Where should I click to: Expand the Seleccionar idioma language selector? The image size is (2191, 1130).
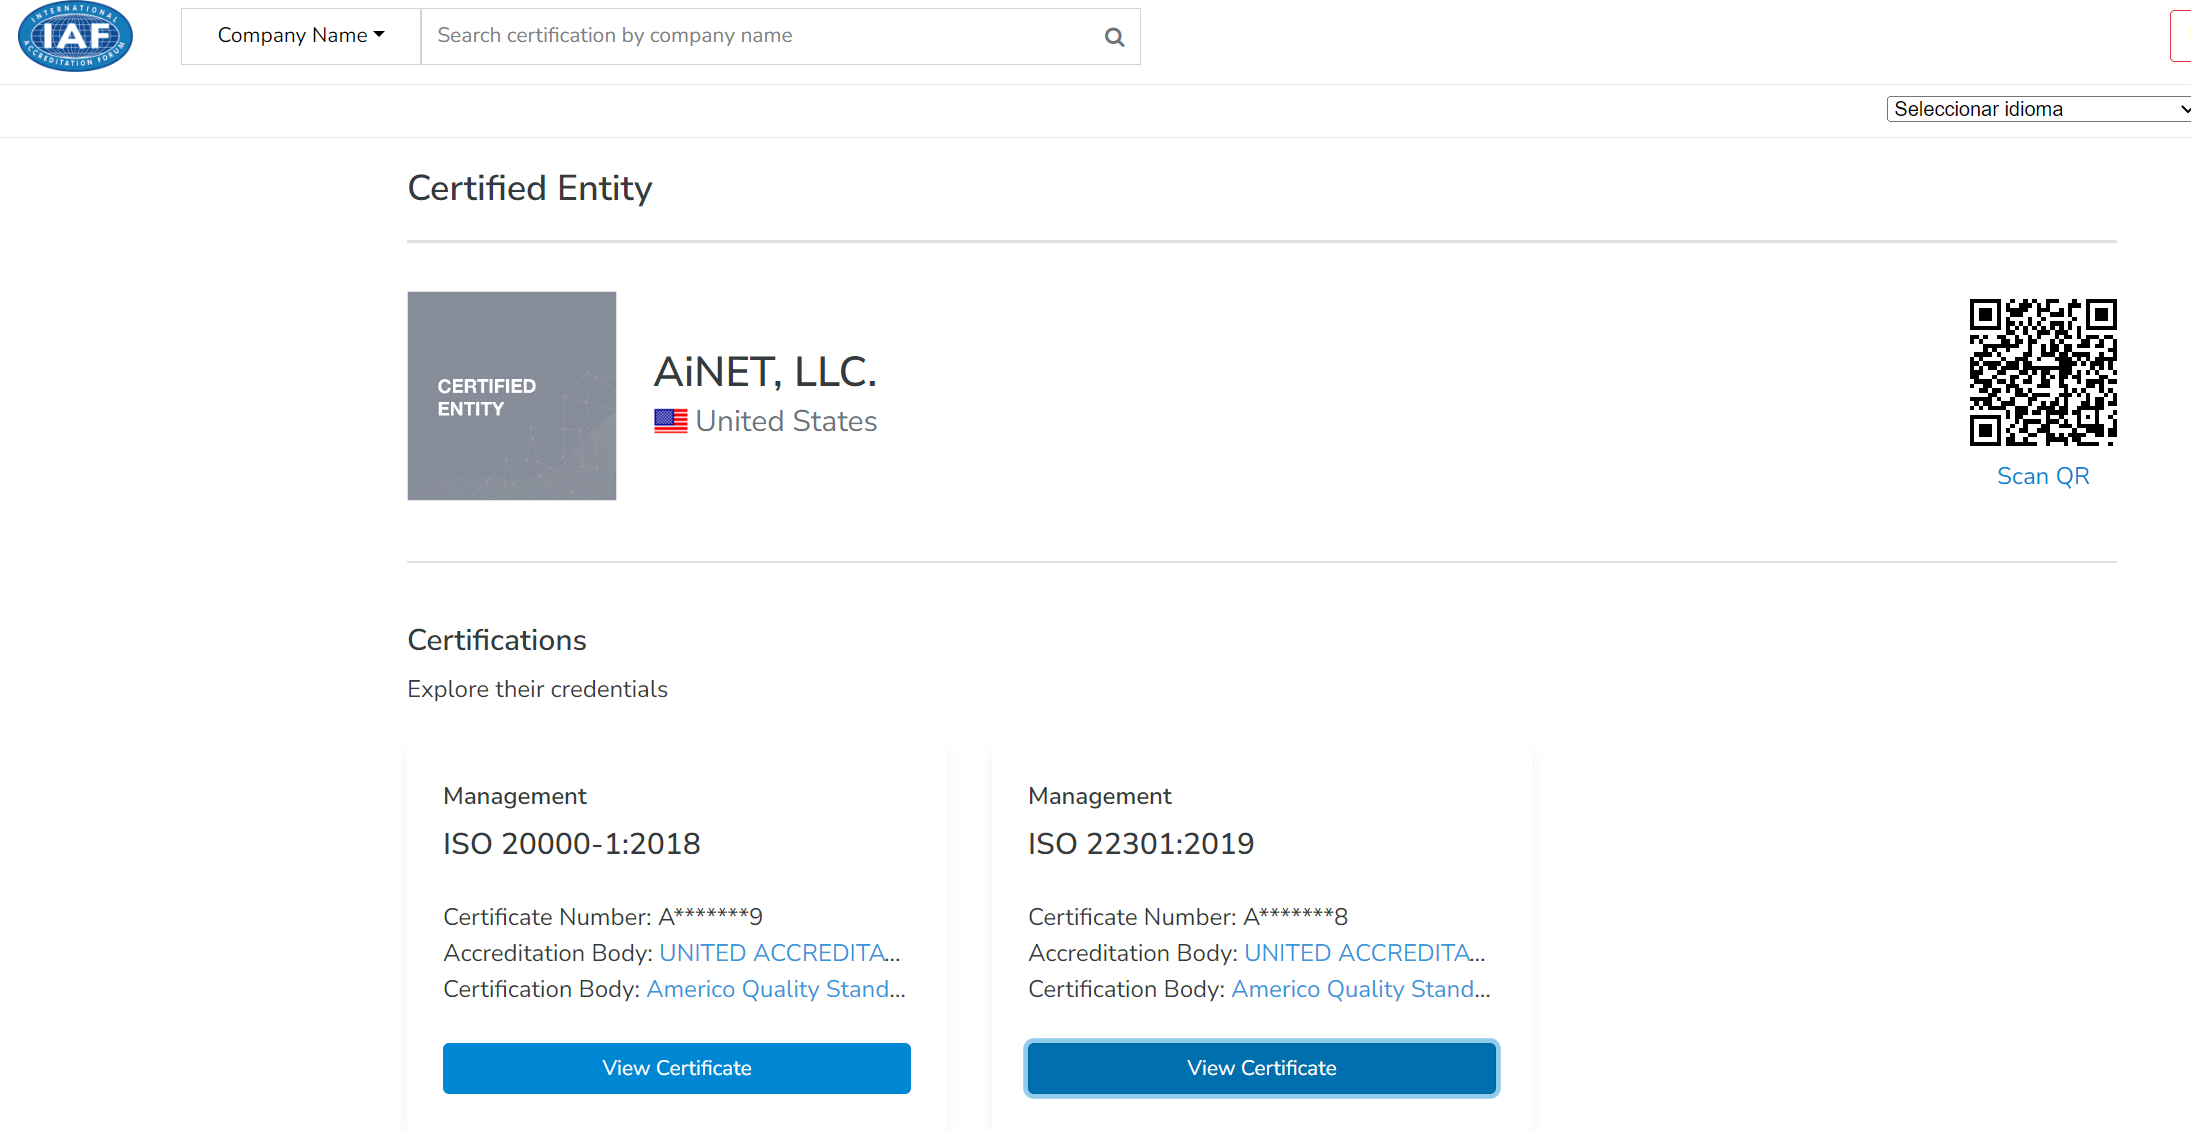click(x=2038, y=109)
